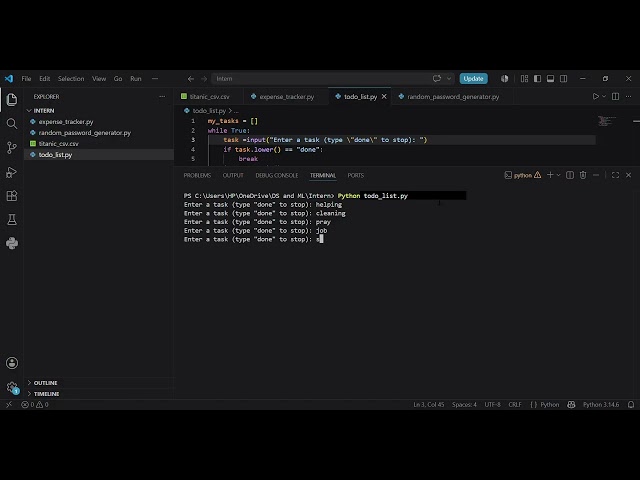Image resolution: width=640 pixels, height=480 pixels.
Task: Collapse the INTERN folder
Action: (x=44, y=111)
